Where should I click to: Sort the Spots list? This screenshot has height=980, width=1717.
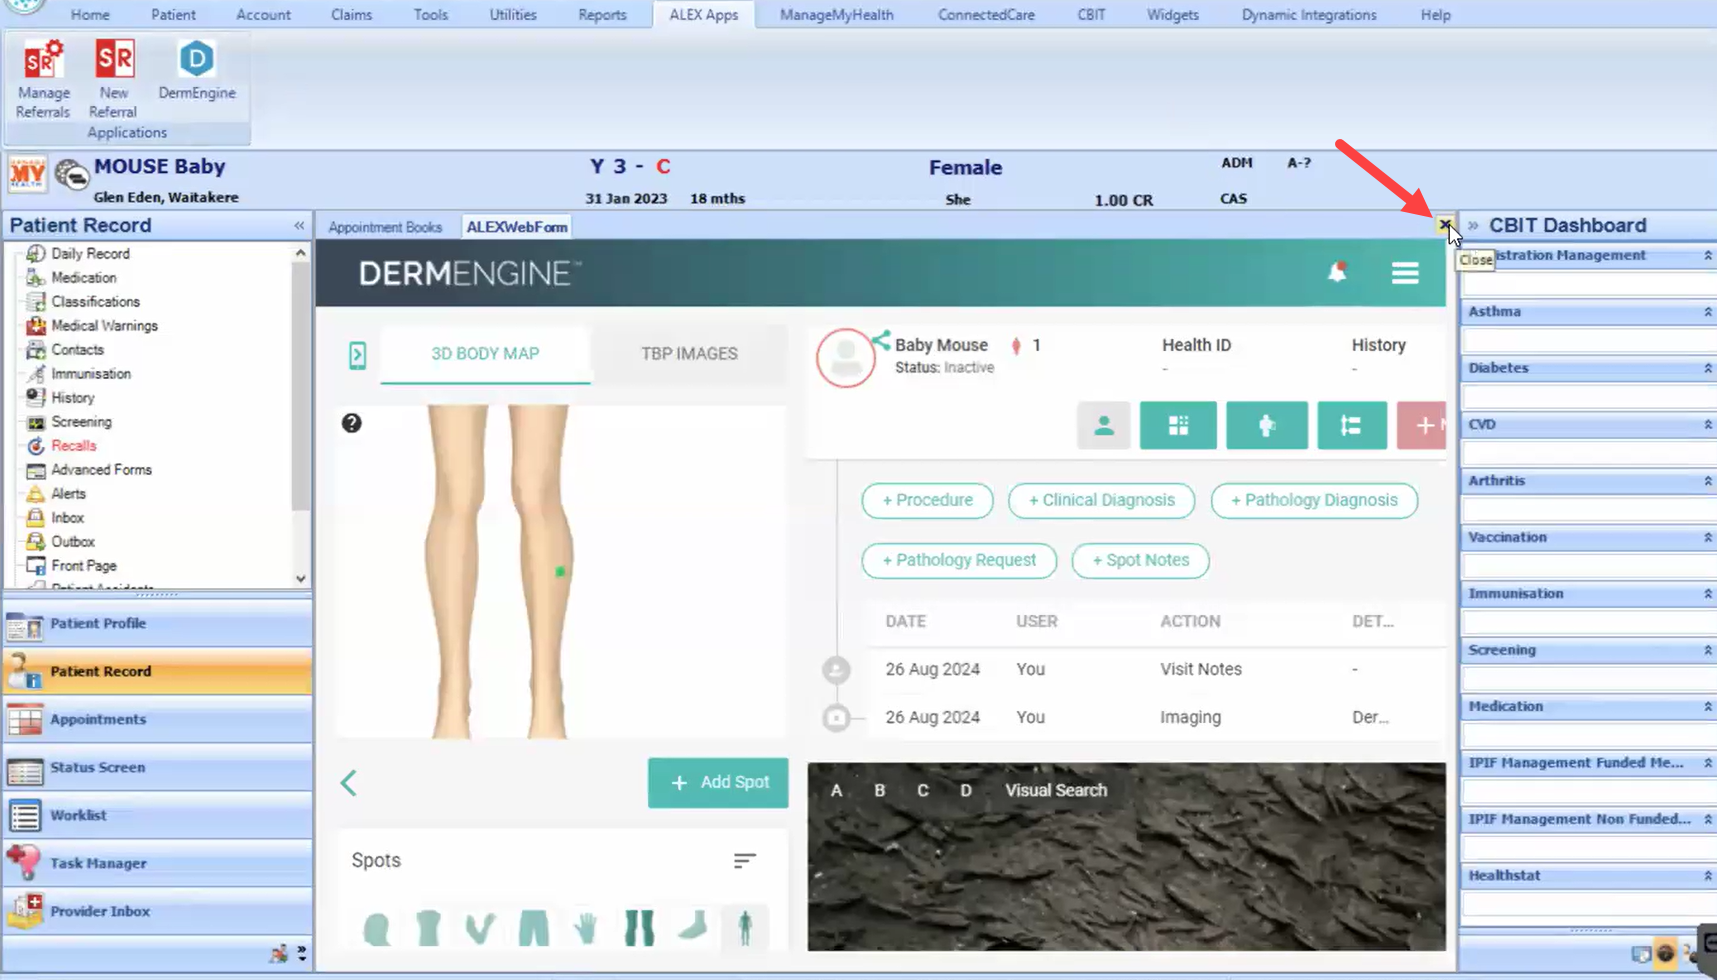click(x=744, y=861)
